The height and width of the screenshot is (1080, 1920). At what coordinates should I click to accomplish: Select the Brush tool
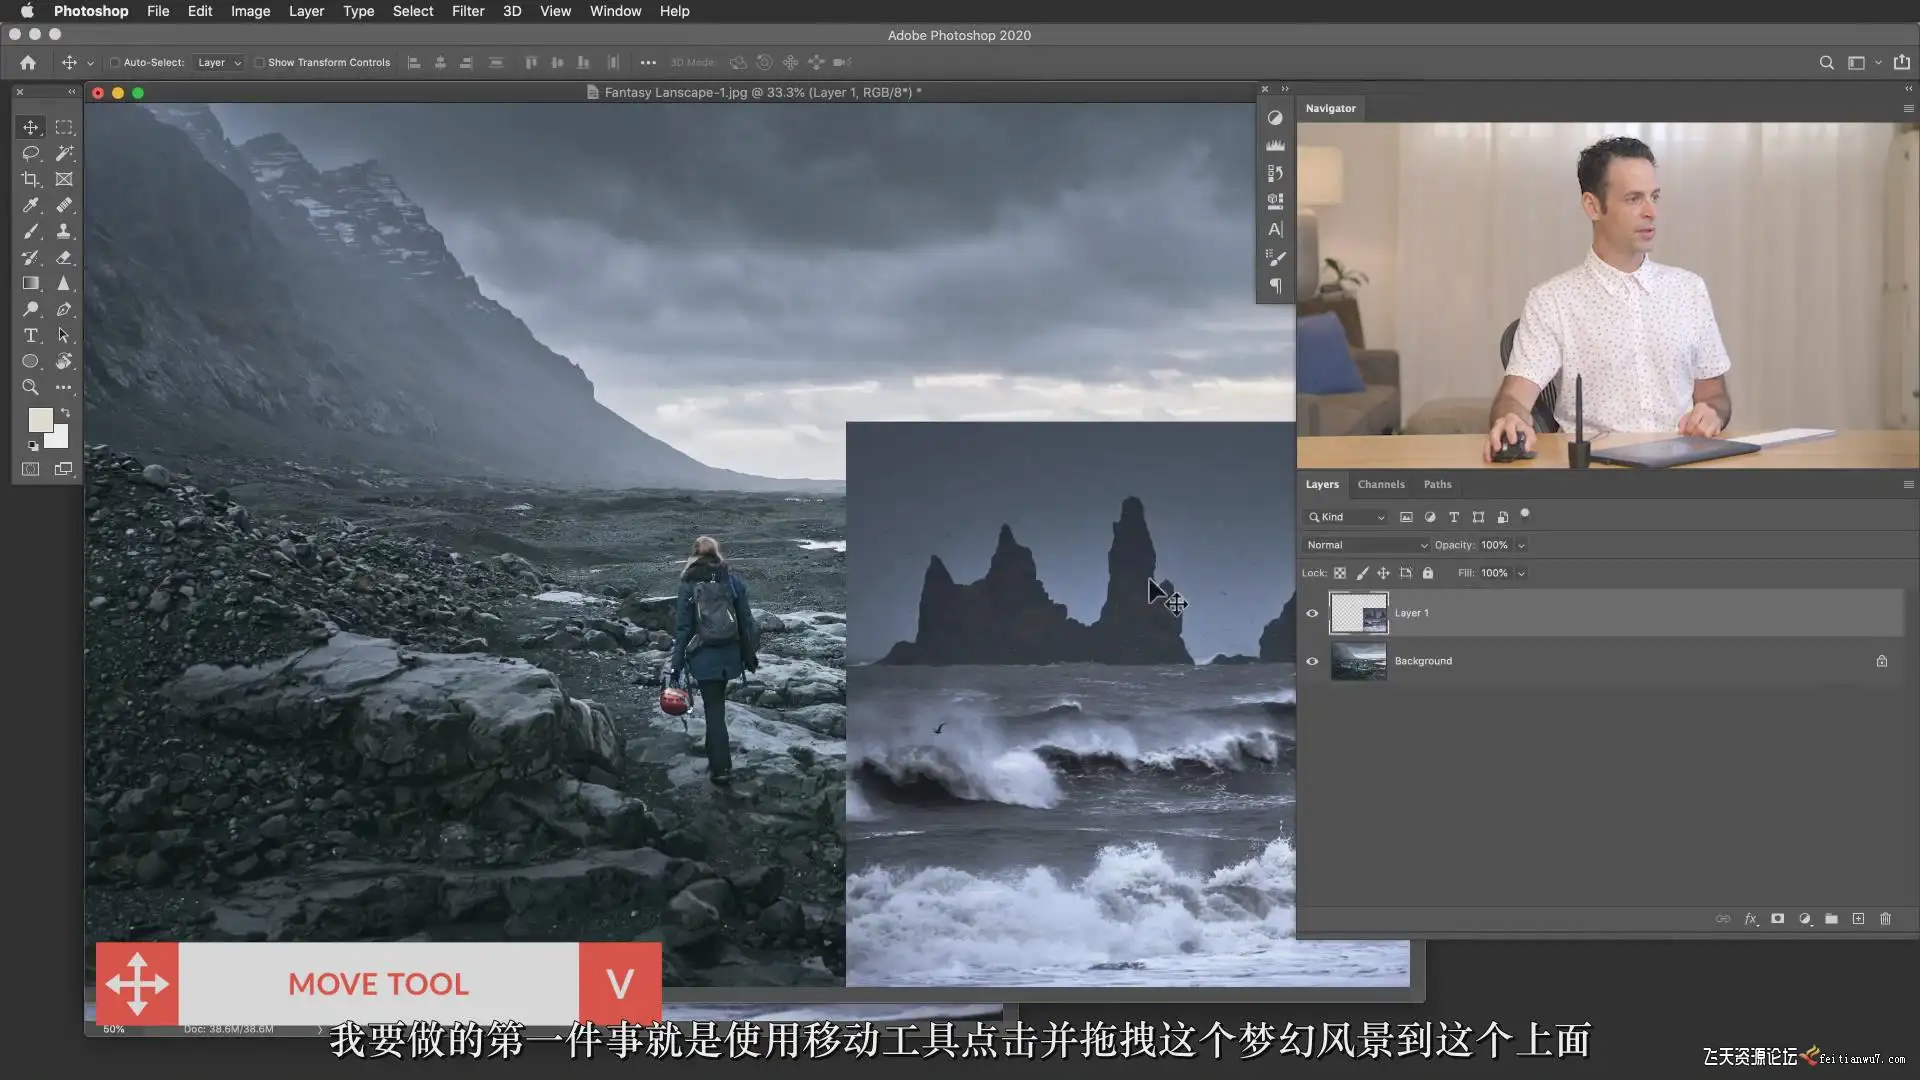click(x=30, y=231)
